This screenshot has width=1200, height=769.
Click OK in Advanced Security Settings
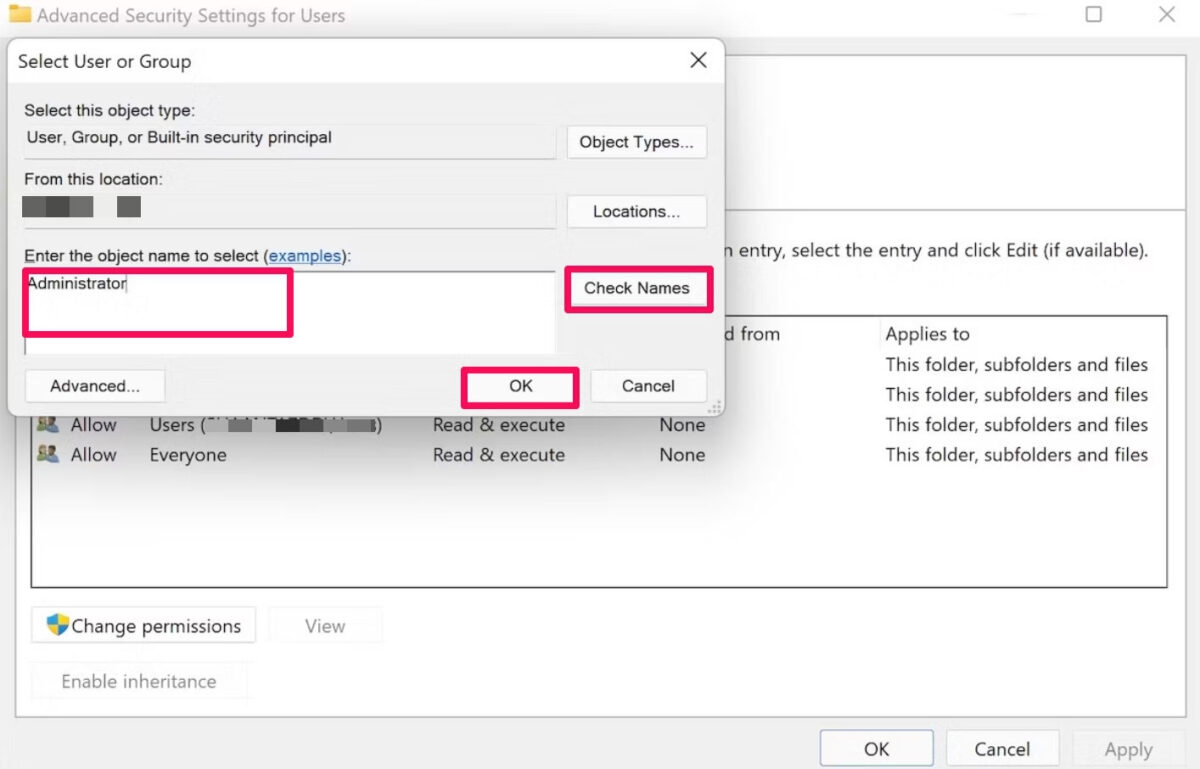[876, 749]
